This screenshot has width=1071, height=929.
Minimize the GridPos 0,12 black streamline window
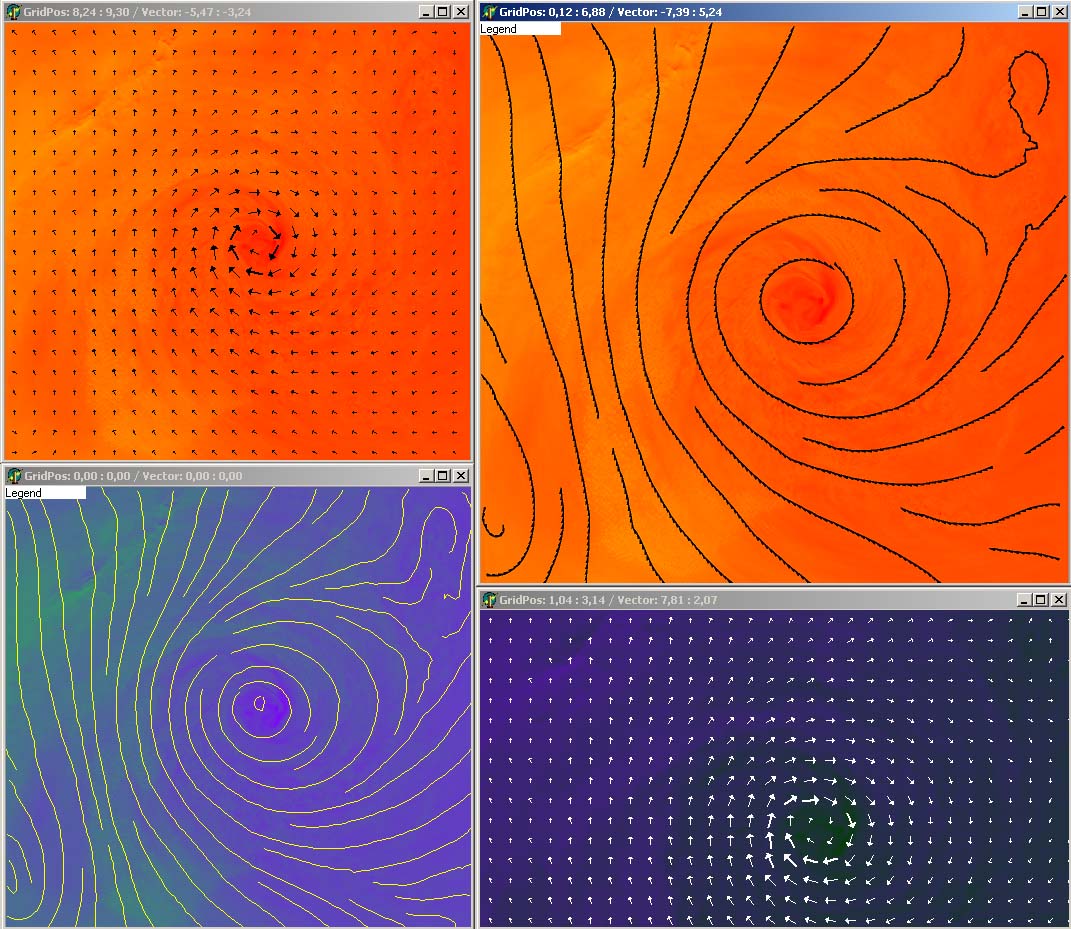(x=1025, y=12)
